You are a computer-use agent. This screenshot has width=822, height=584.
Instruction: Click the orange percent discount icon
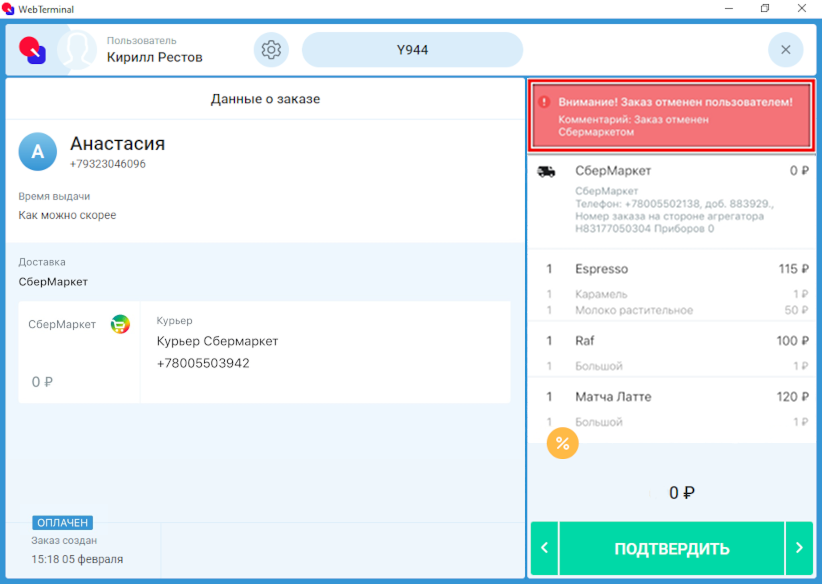(563, 444)
